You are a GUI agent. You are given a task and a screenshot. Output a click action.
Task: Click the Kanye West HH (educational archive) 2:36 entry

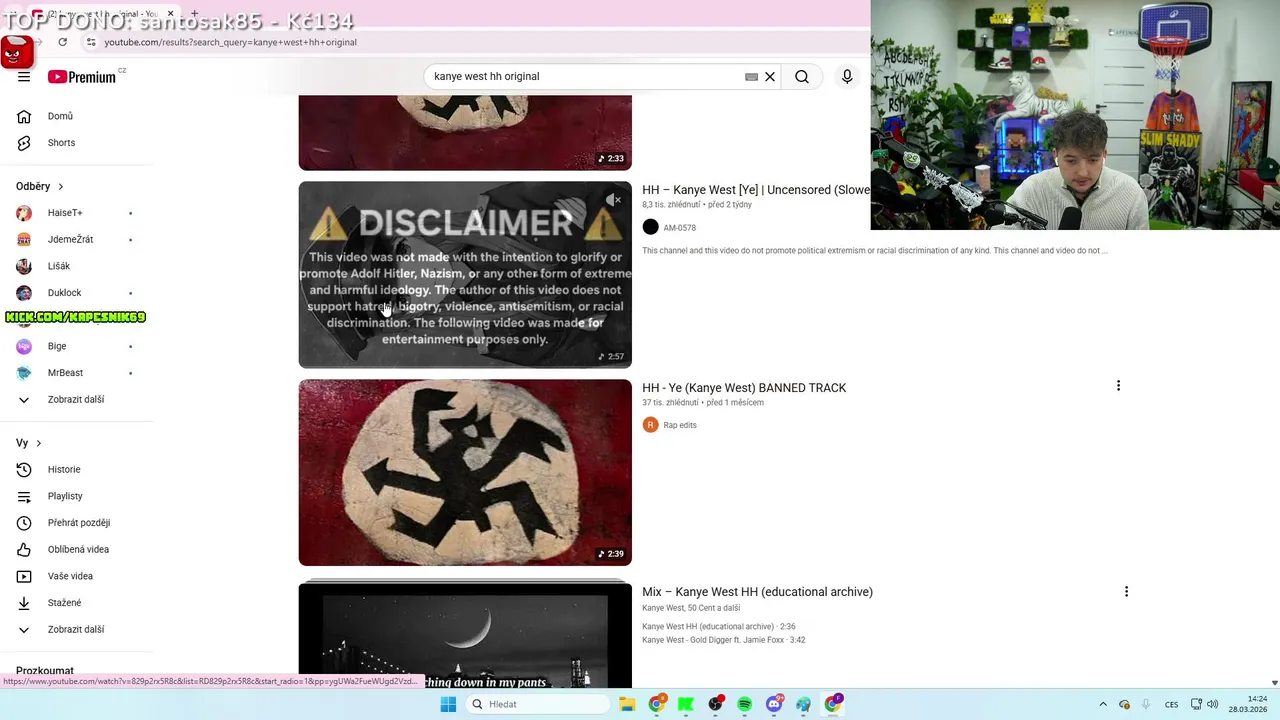[718, 627]
